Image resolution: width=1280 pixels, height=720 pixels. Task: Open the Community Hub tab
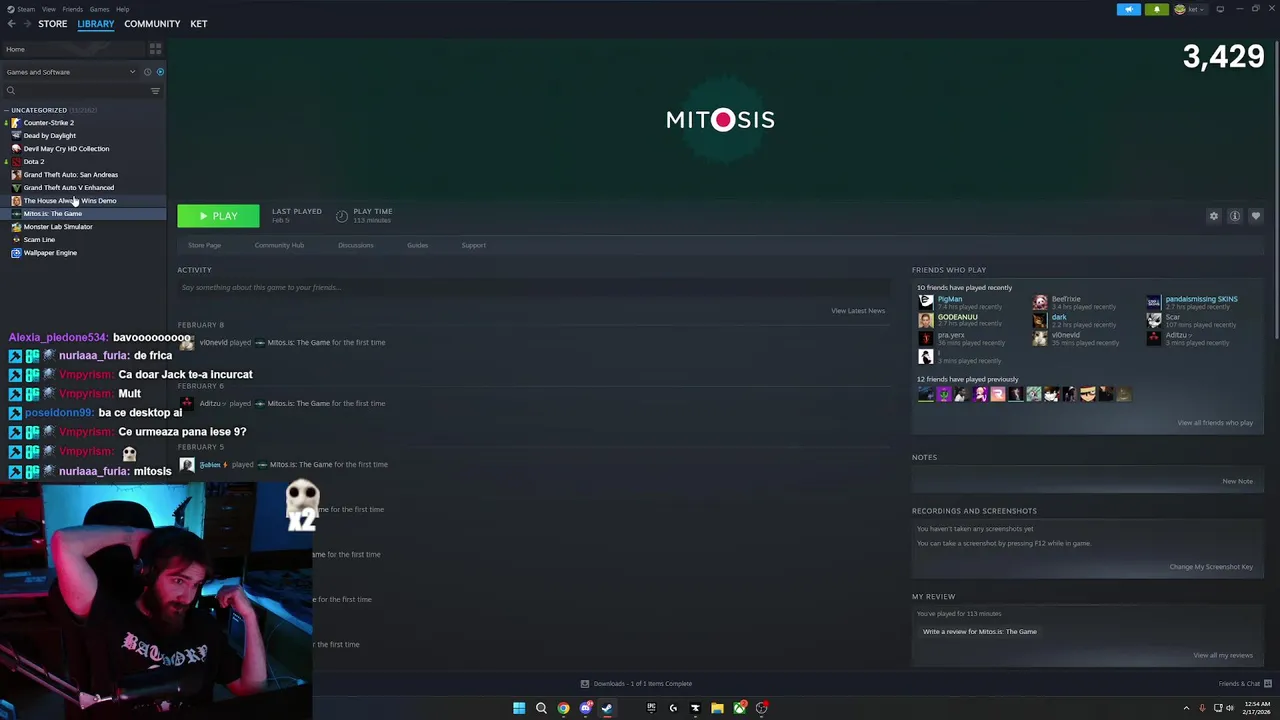pos(279,245)
